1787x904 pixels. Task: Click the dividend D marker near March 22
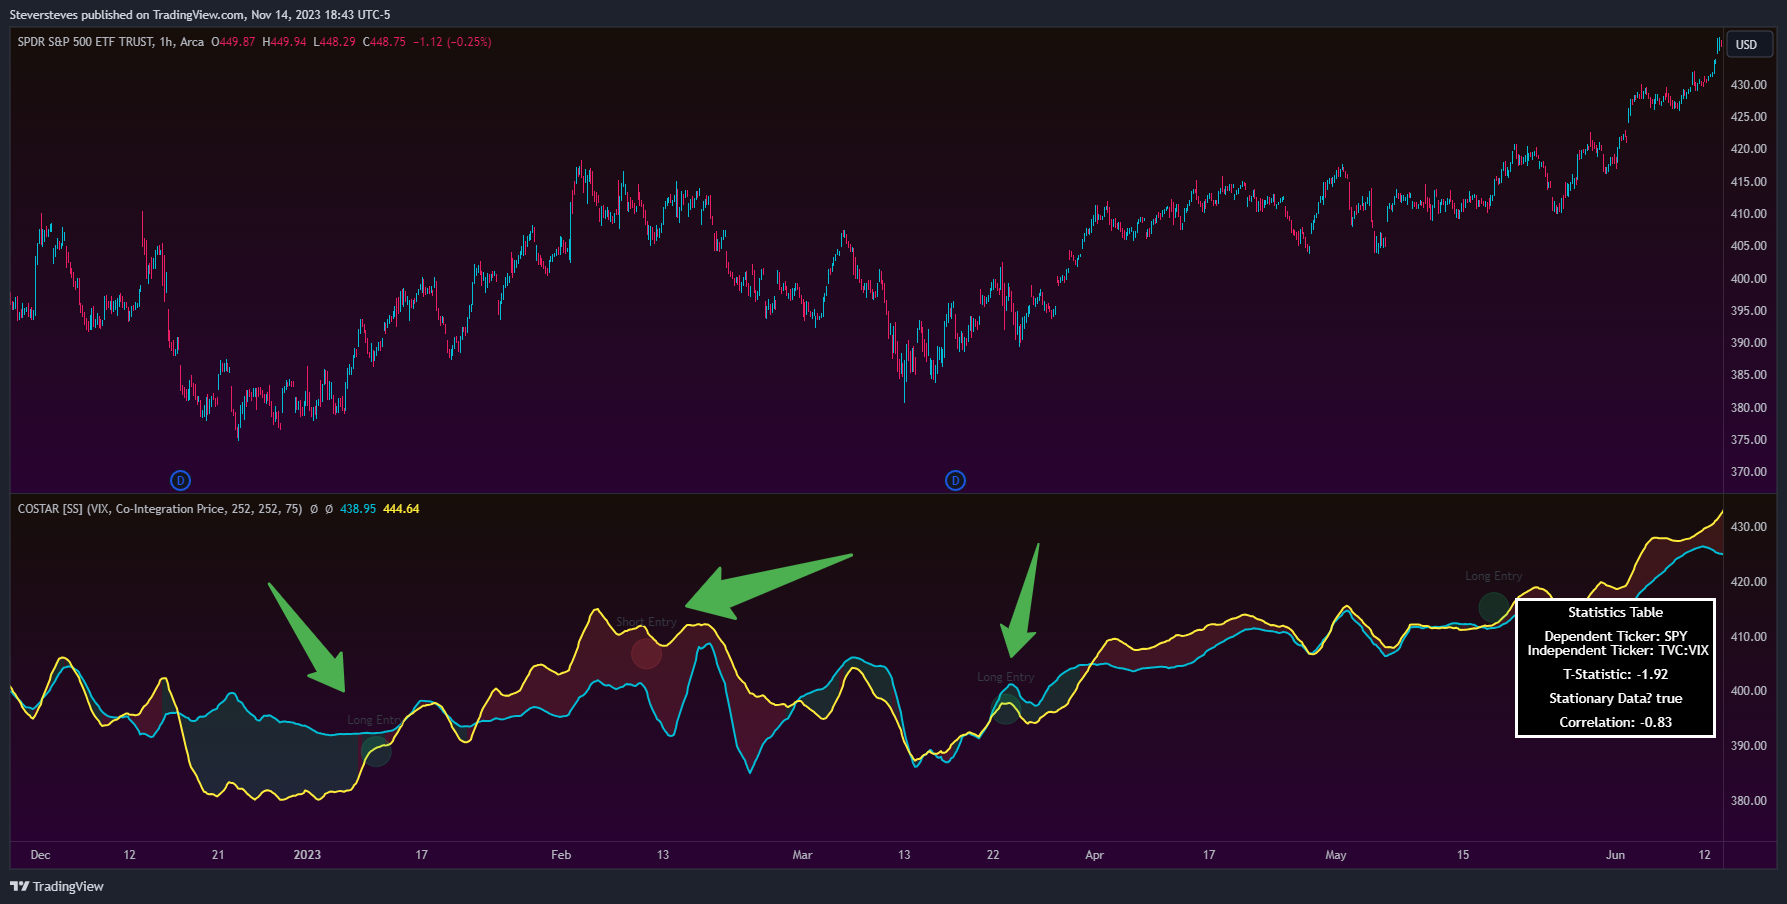pyautogui.click(x=955, y=481)
